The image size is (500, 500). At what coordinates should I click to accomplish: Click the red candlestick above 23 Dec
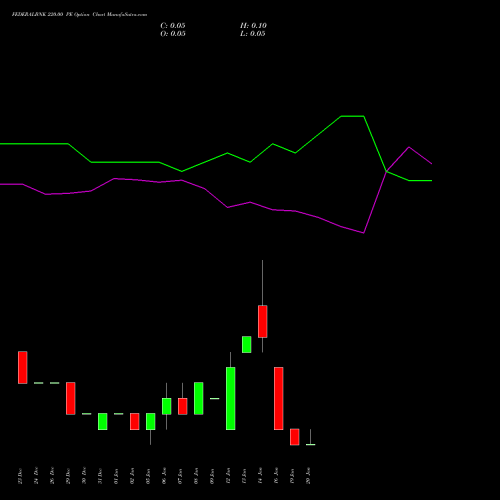click(23, 367)
